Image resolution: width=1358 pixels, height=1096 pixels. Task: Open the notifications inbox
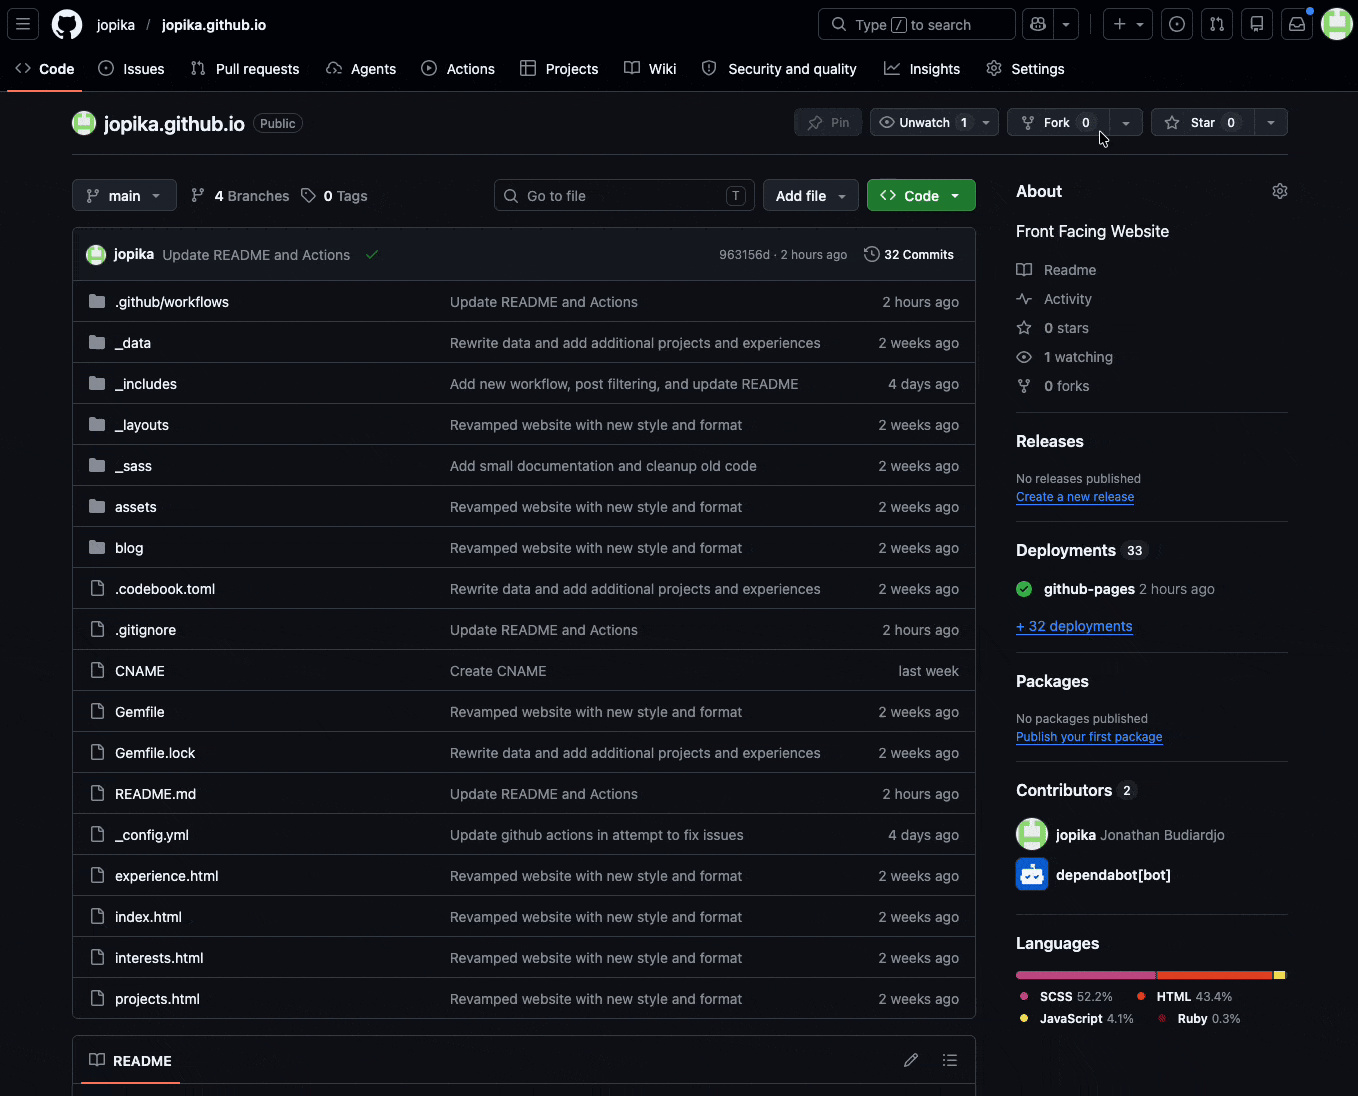coord(1297,24)
